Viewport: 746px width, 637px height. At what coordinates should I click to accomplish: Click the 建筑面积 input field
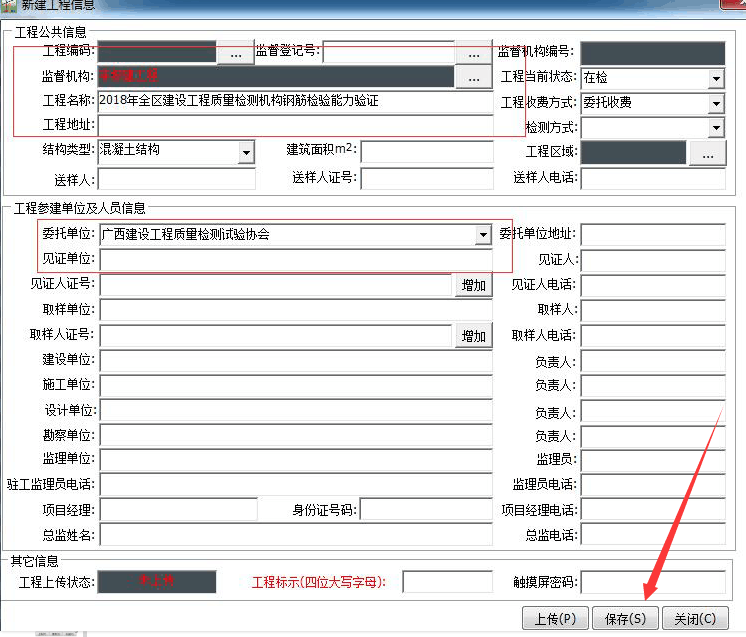(x=427, y=152)
